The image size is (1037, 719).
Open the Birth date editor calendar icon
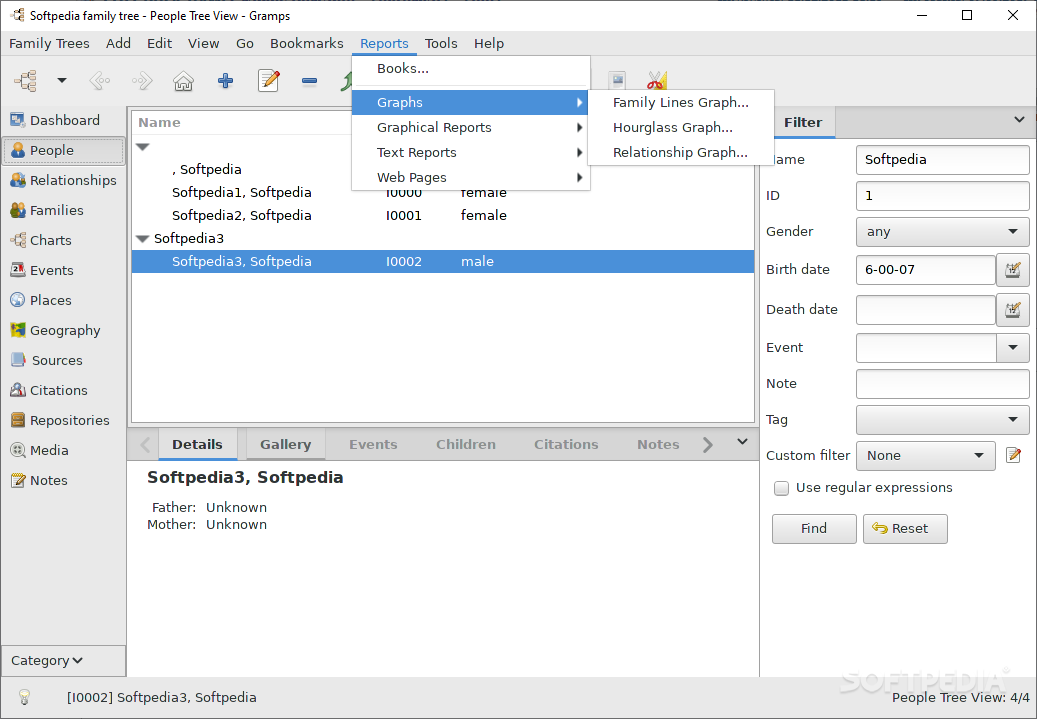click(x=1013, y=270)
